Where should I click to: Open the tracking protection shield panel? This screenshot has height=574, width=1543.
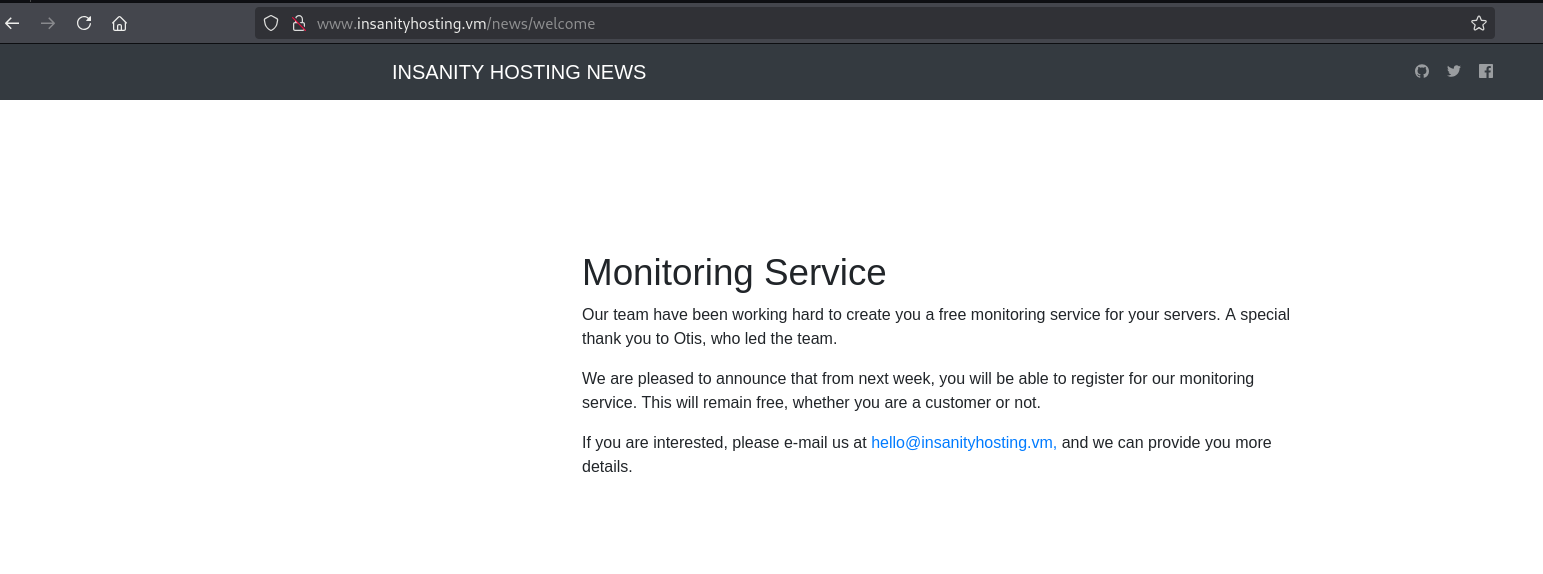271,23
